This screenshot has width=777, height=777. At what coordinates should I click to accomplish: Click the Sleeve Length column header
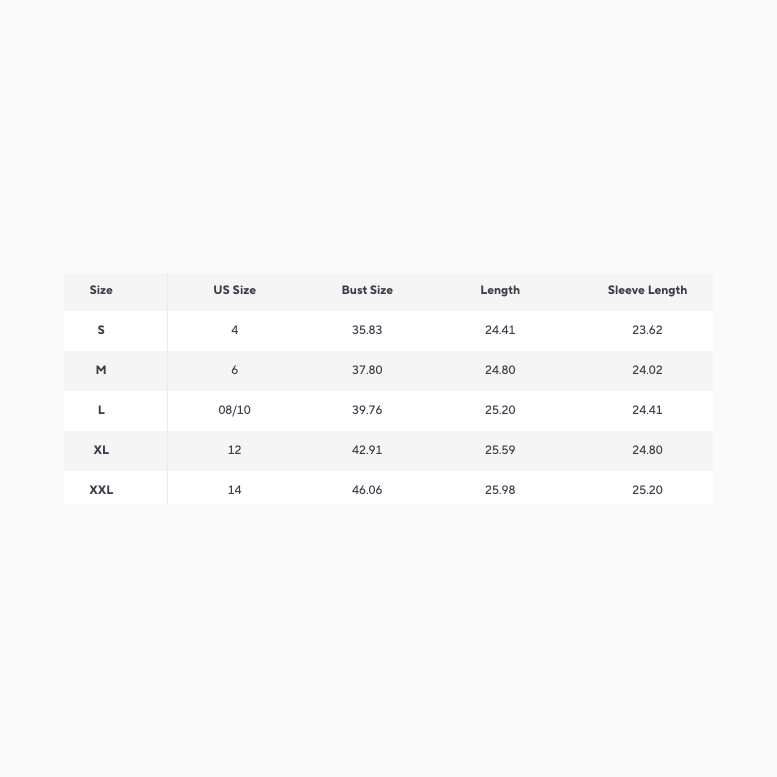647,290
